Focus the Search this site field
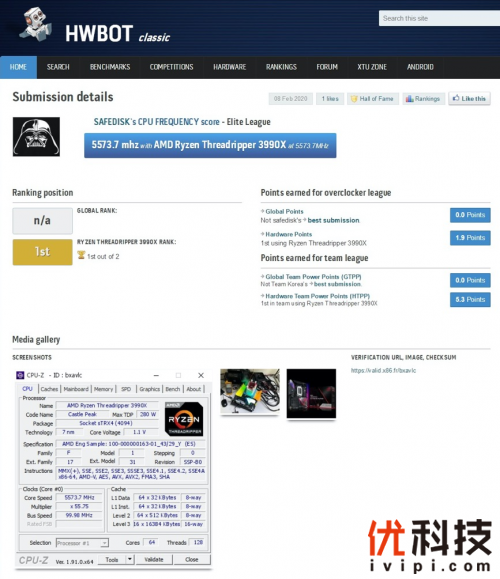 click(x=439, y=18)
